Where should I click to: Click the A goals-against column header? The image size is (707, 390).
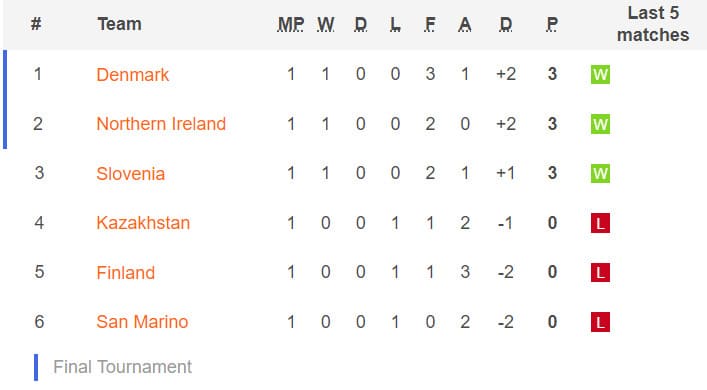pos(465,24)
